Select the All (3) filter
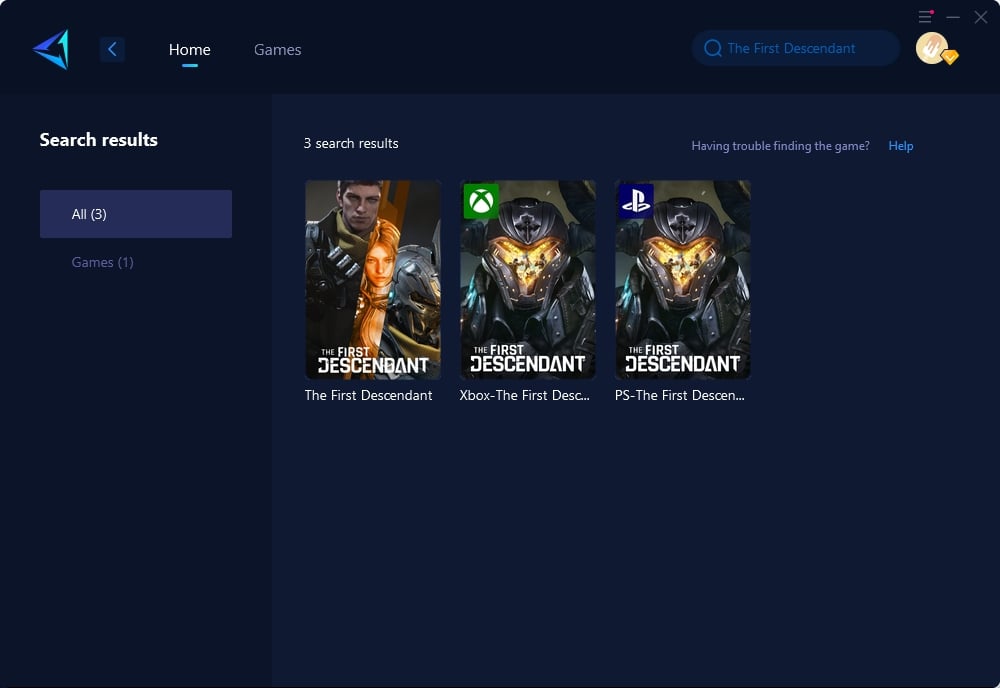 (136, 214)
